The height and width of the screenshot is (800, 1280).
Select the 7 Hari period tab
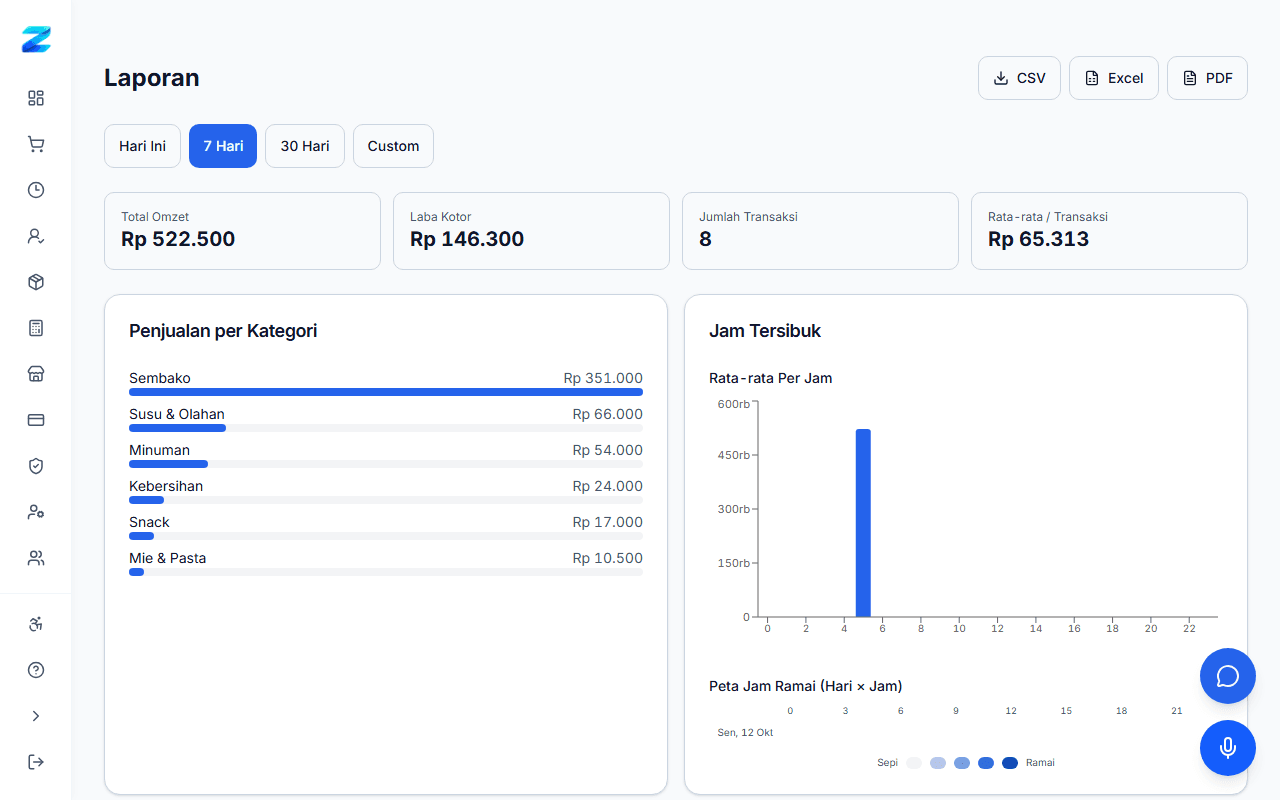tap(223, 146)
